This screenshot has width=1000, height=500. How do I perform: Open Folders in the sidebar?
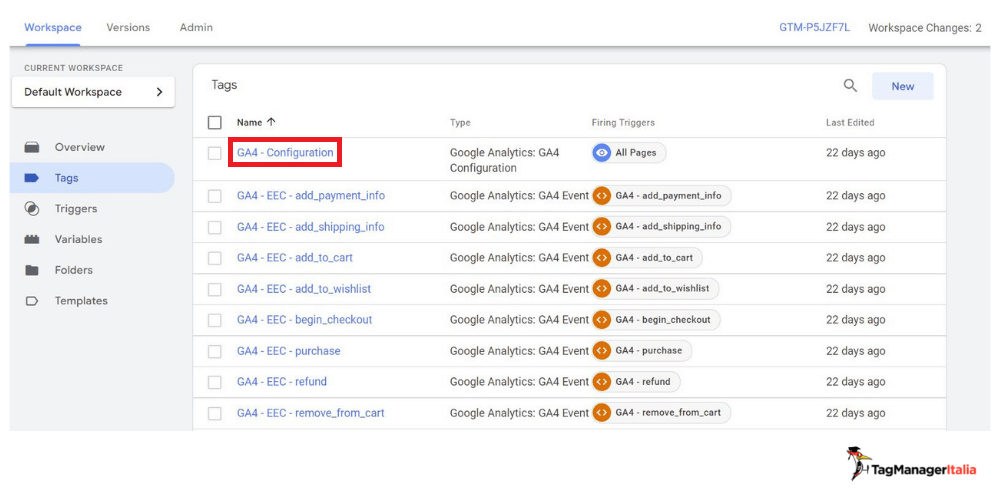74,270
